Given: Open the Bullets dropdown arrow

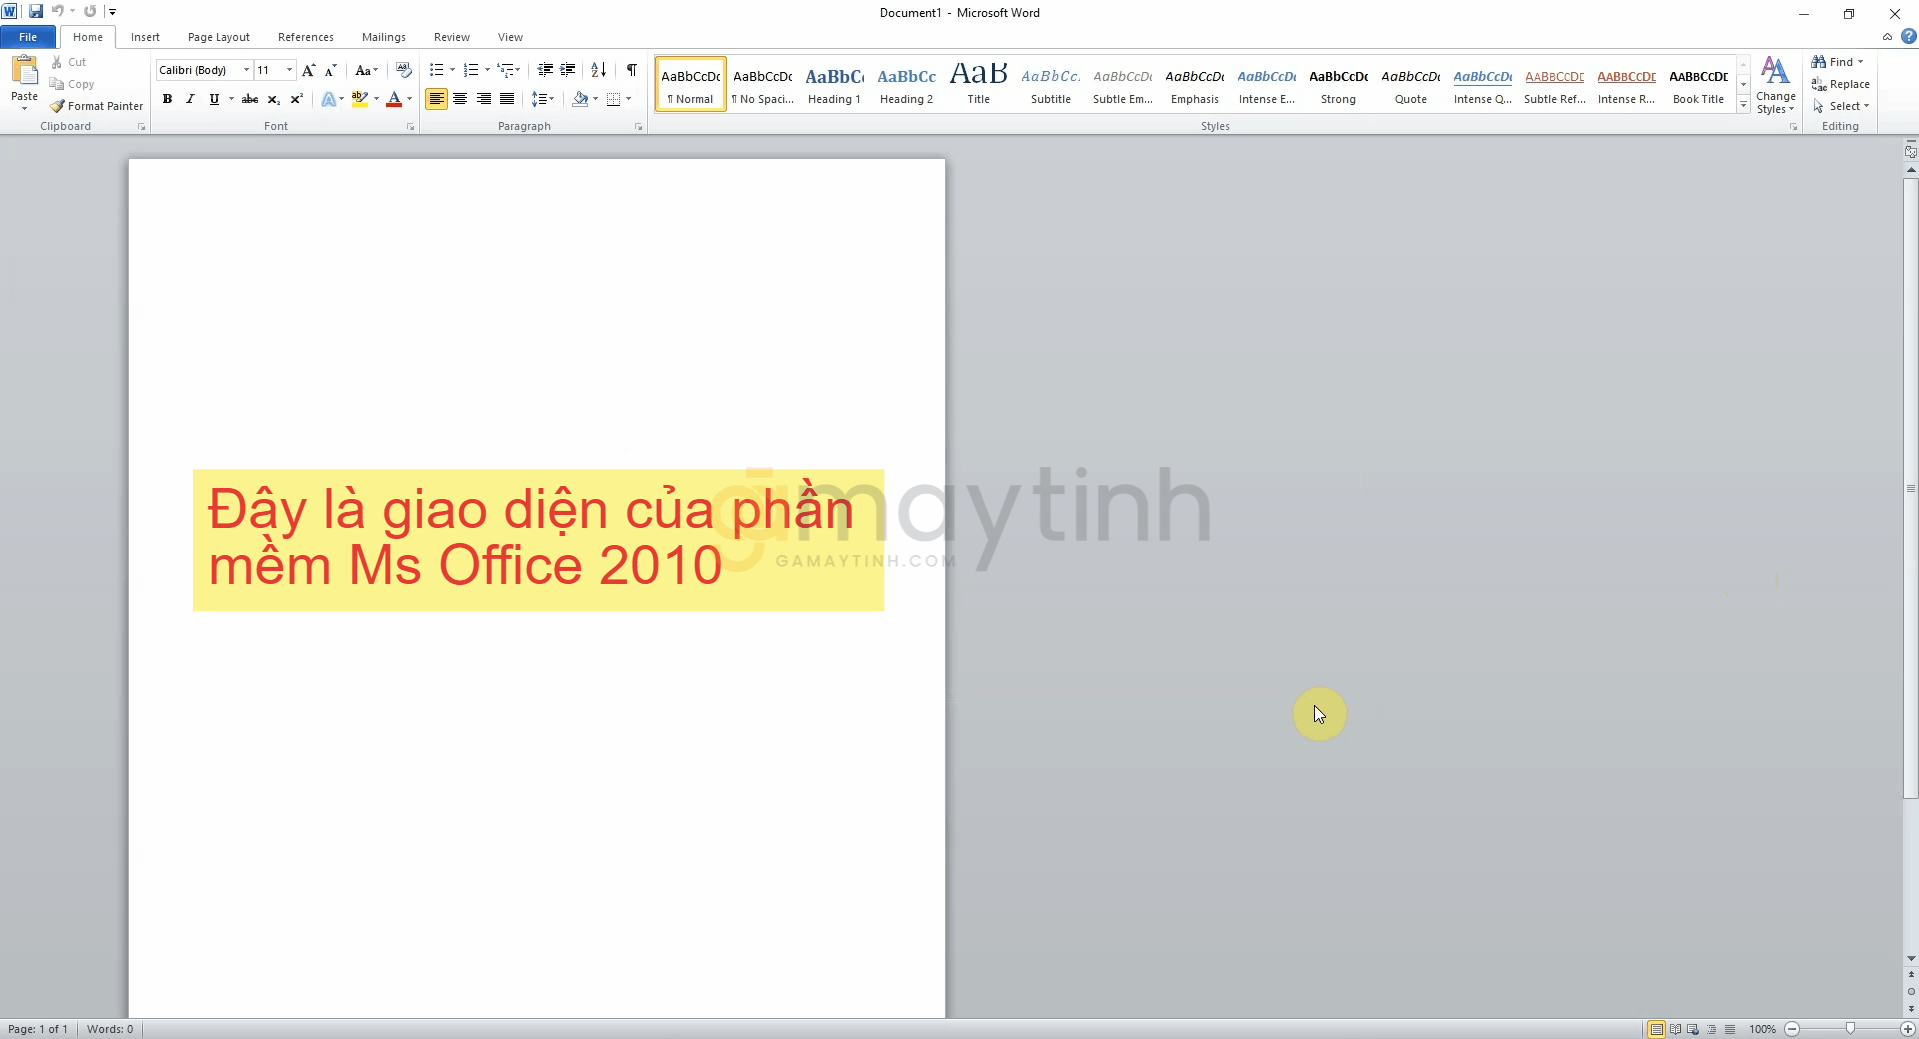Looking at the screenshot, I should pos(452,70).
